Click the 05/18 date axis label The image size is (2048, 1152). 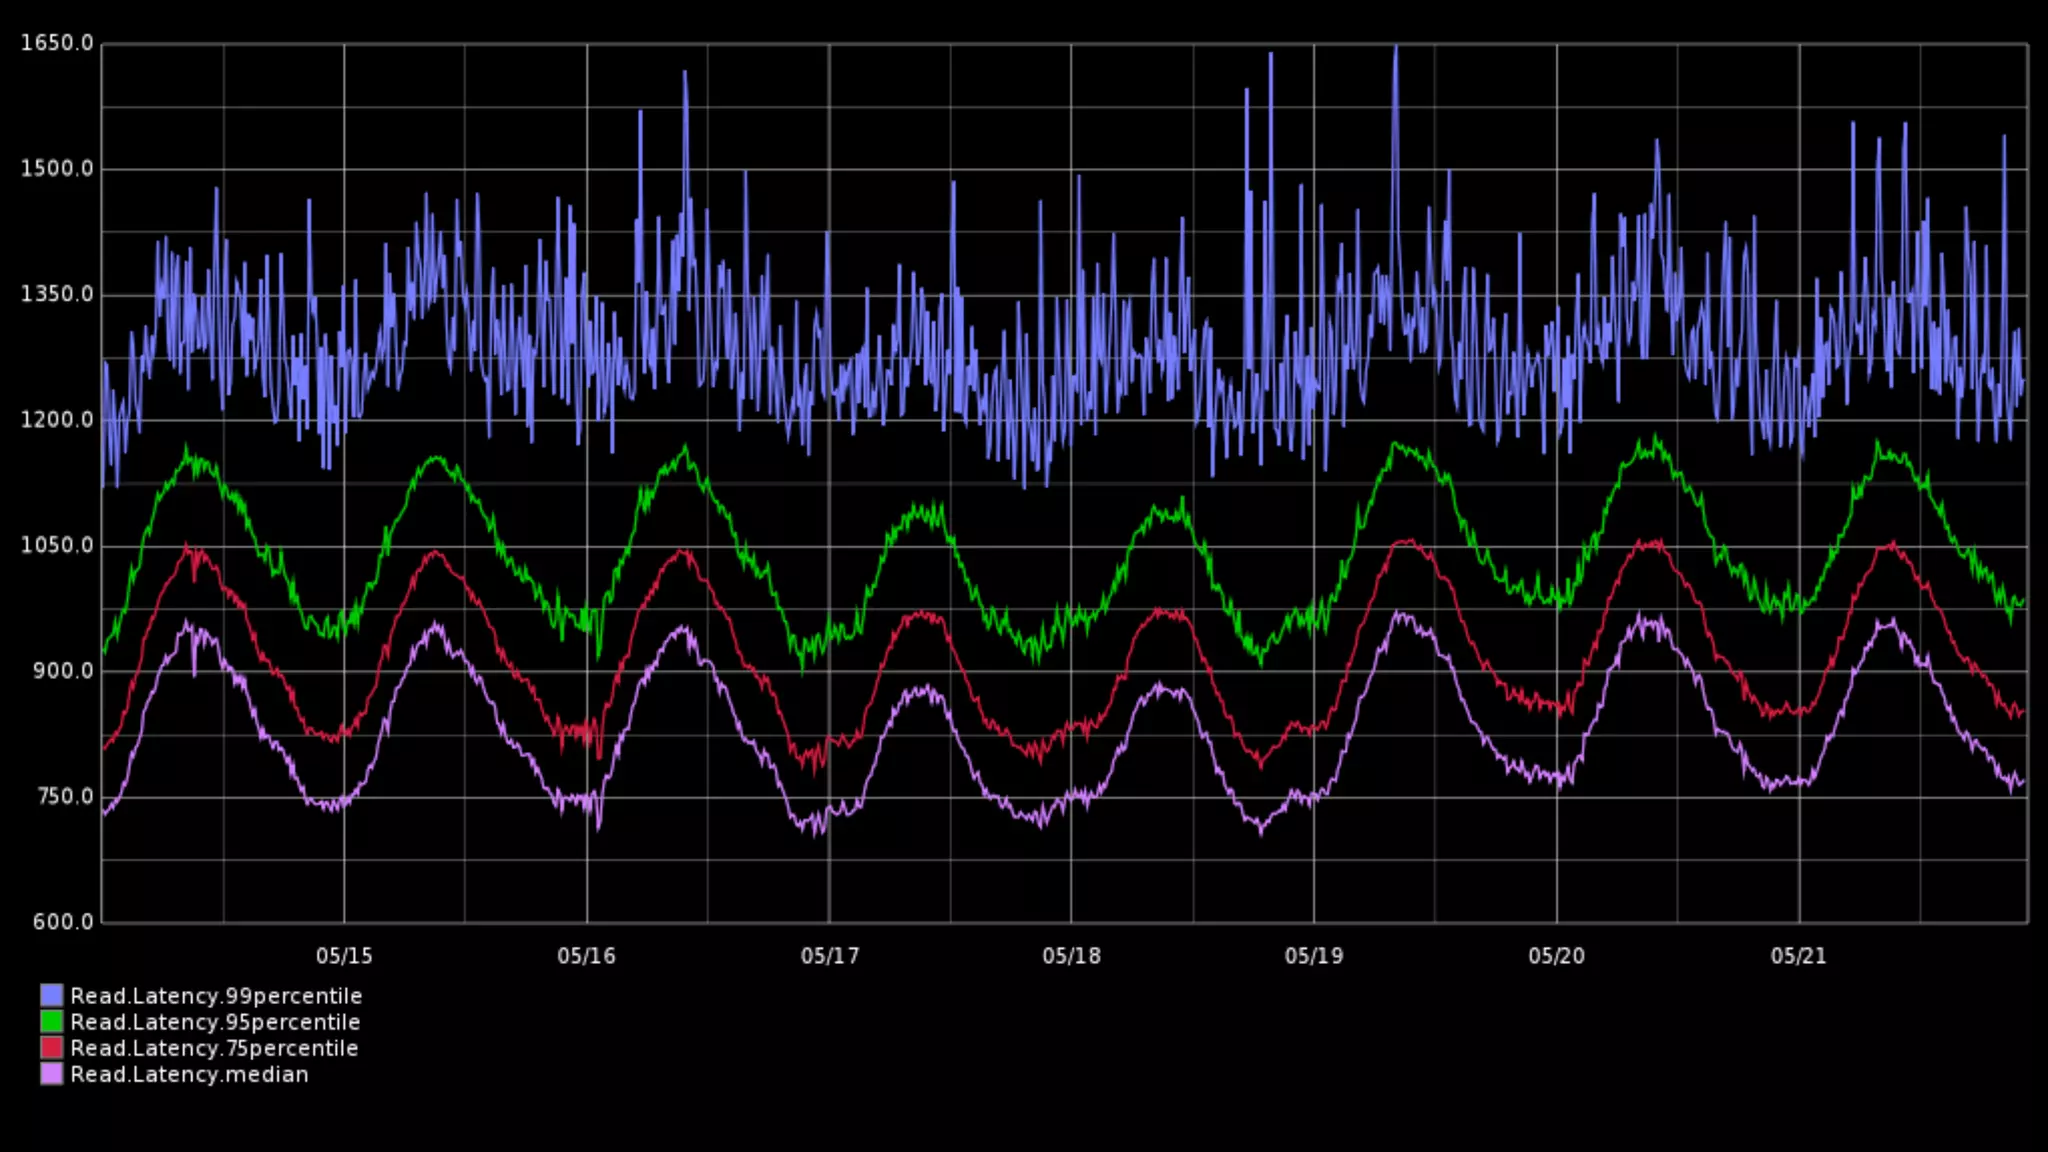[1071, 956]
